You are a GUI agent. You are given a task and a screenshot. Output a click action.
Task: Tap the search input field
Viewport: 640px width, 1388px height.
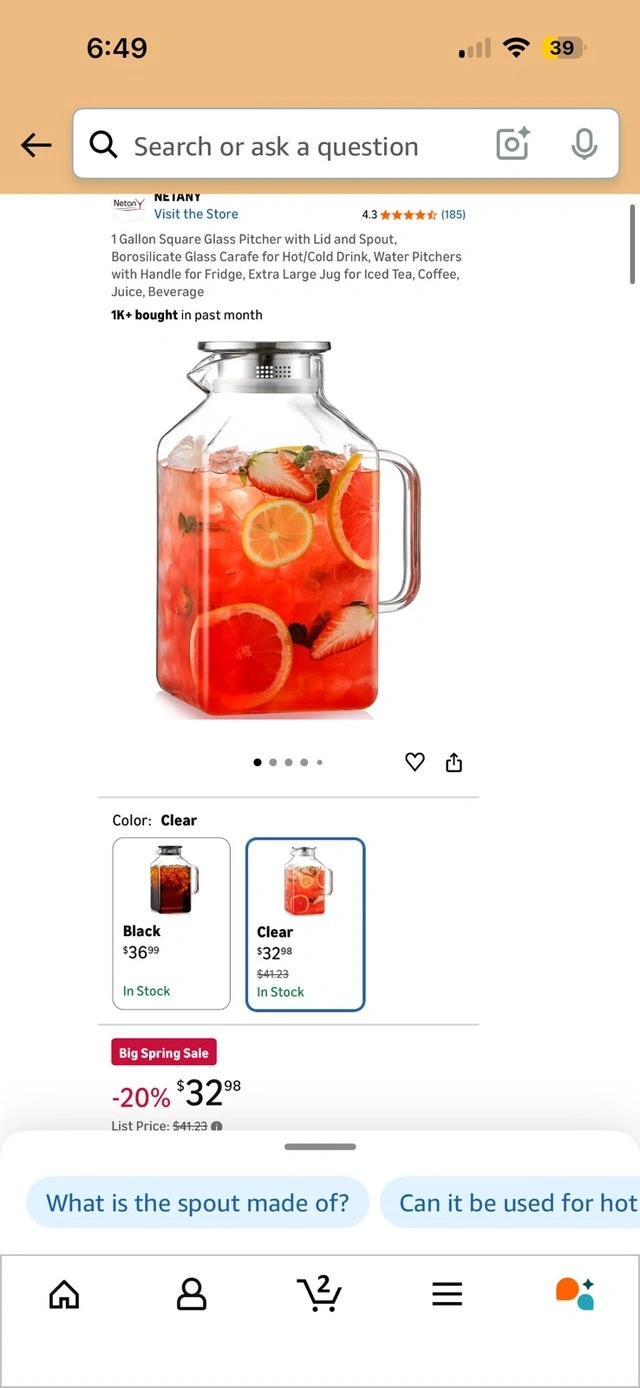pyautogui.click(x=300, y=146)
